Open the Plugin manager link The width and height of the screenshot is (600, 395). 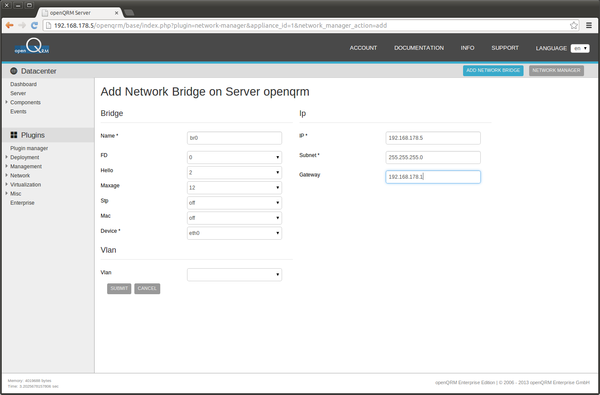point(29,148)
